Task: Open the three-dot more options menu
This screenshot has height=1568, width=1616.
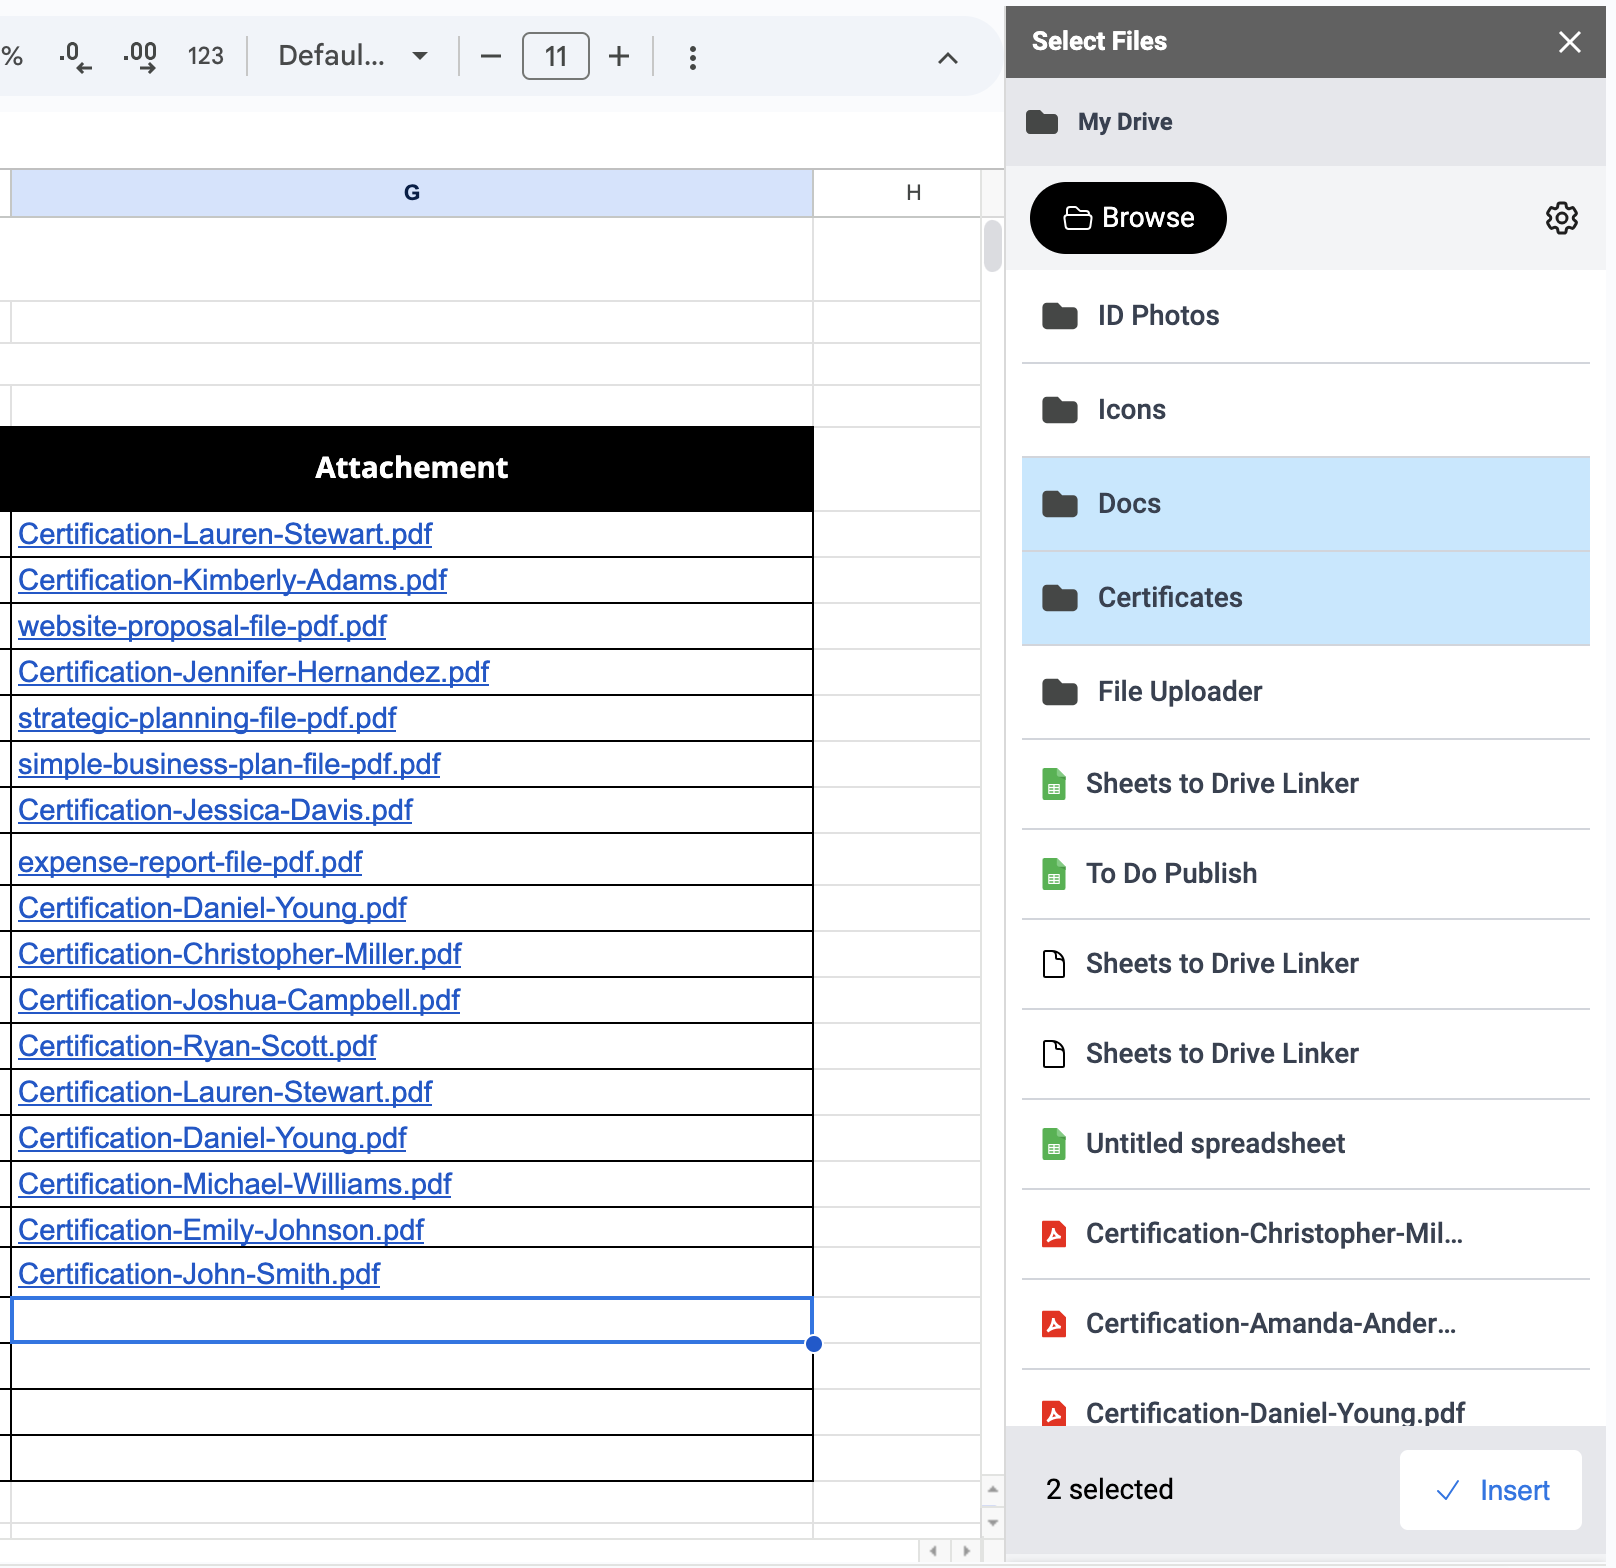Action: pos(692,57)
